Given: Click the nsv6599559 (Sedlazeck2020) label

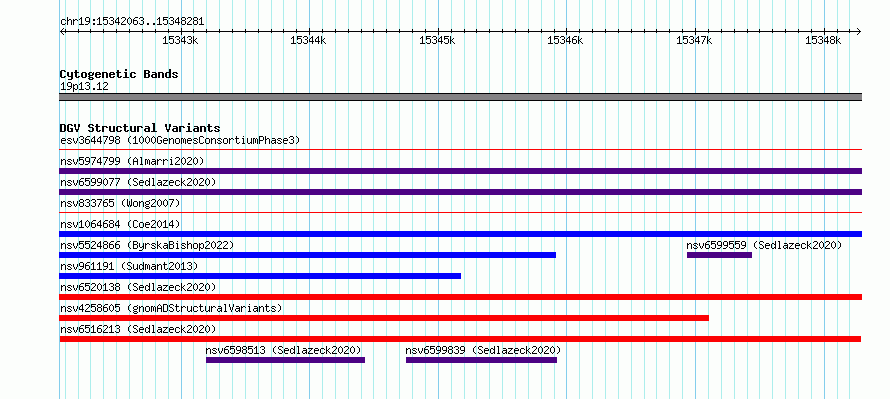Looking at the screenshot, I should (764, 245).
